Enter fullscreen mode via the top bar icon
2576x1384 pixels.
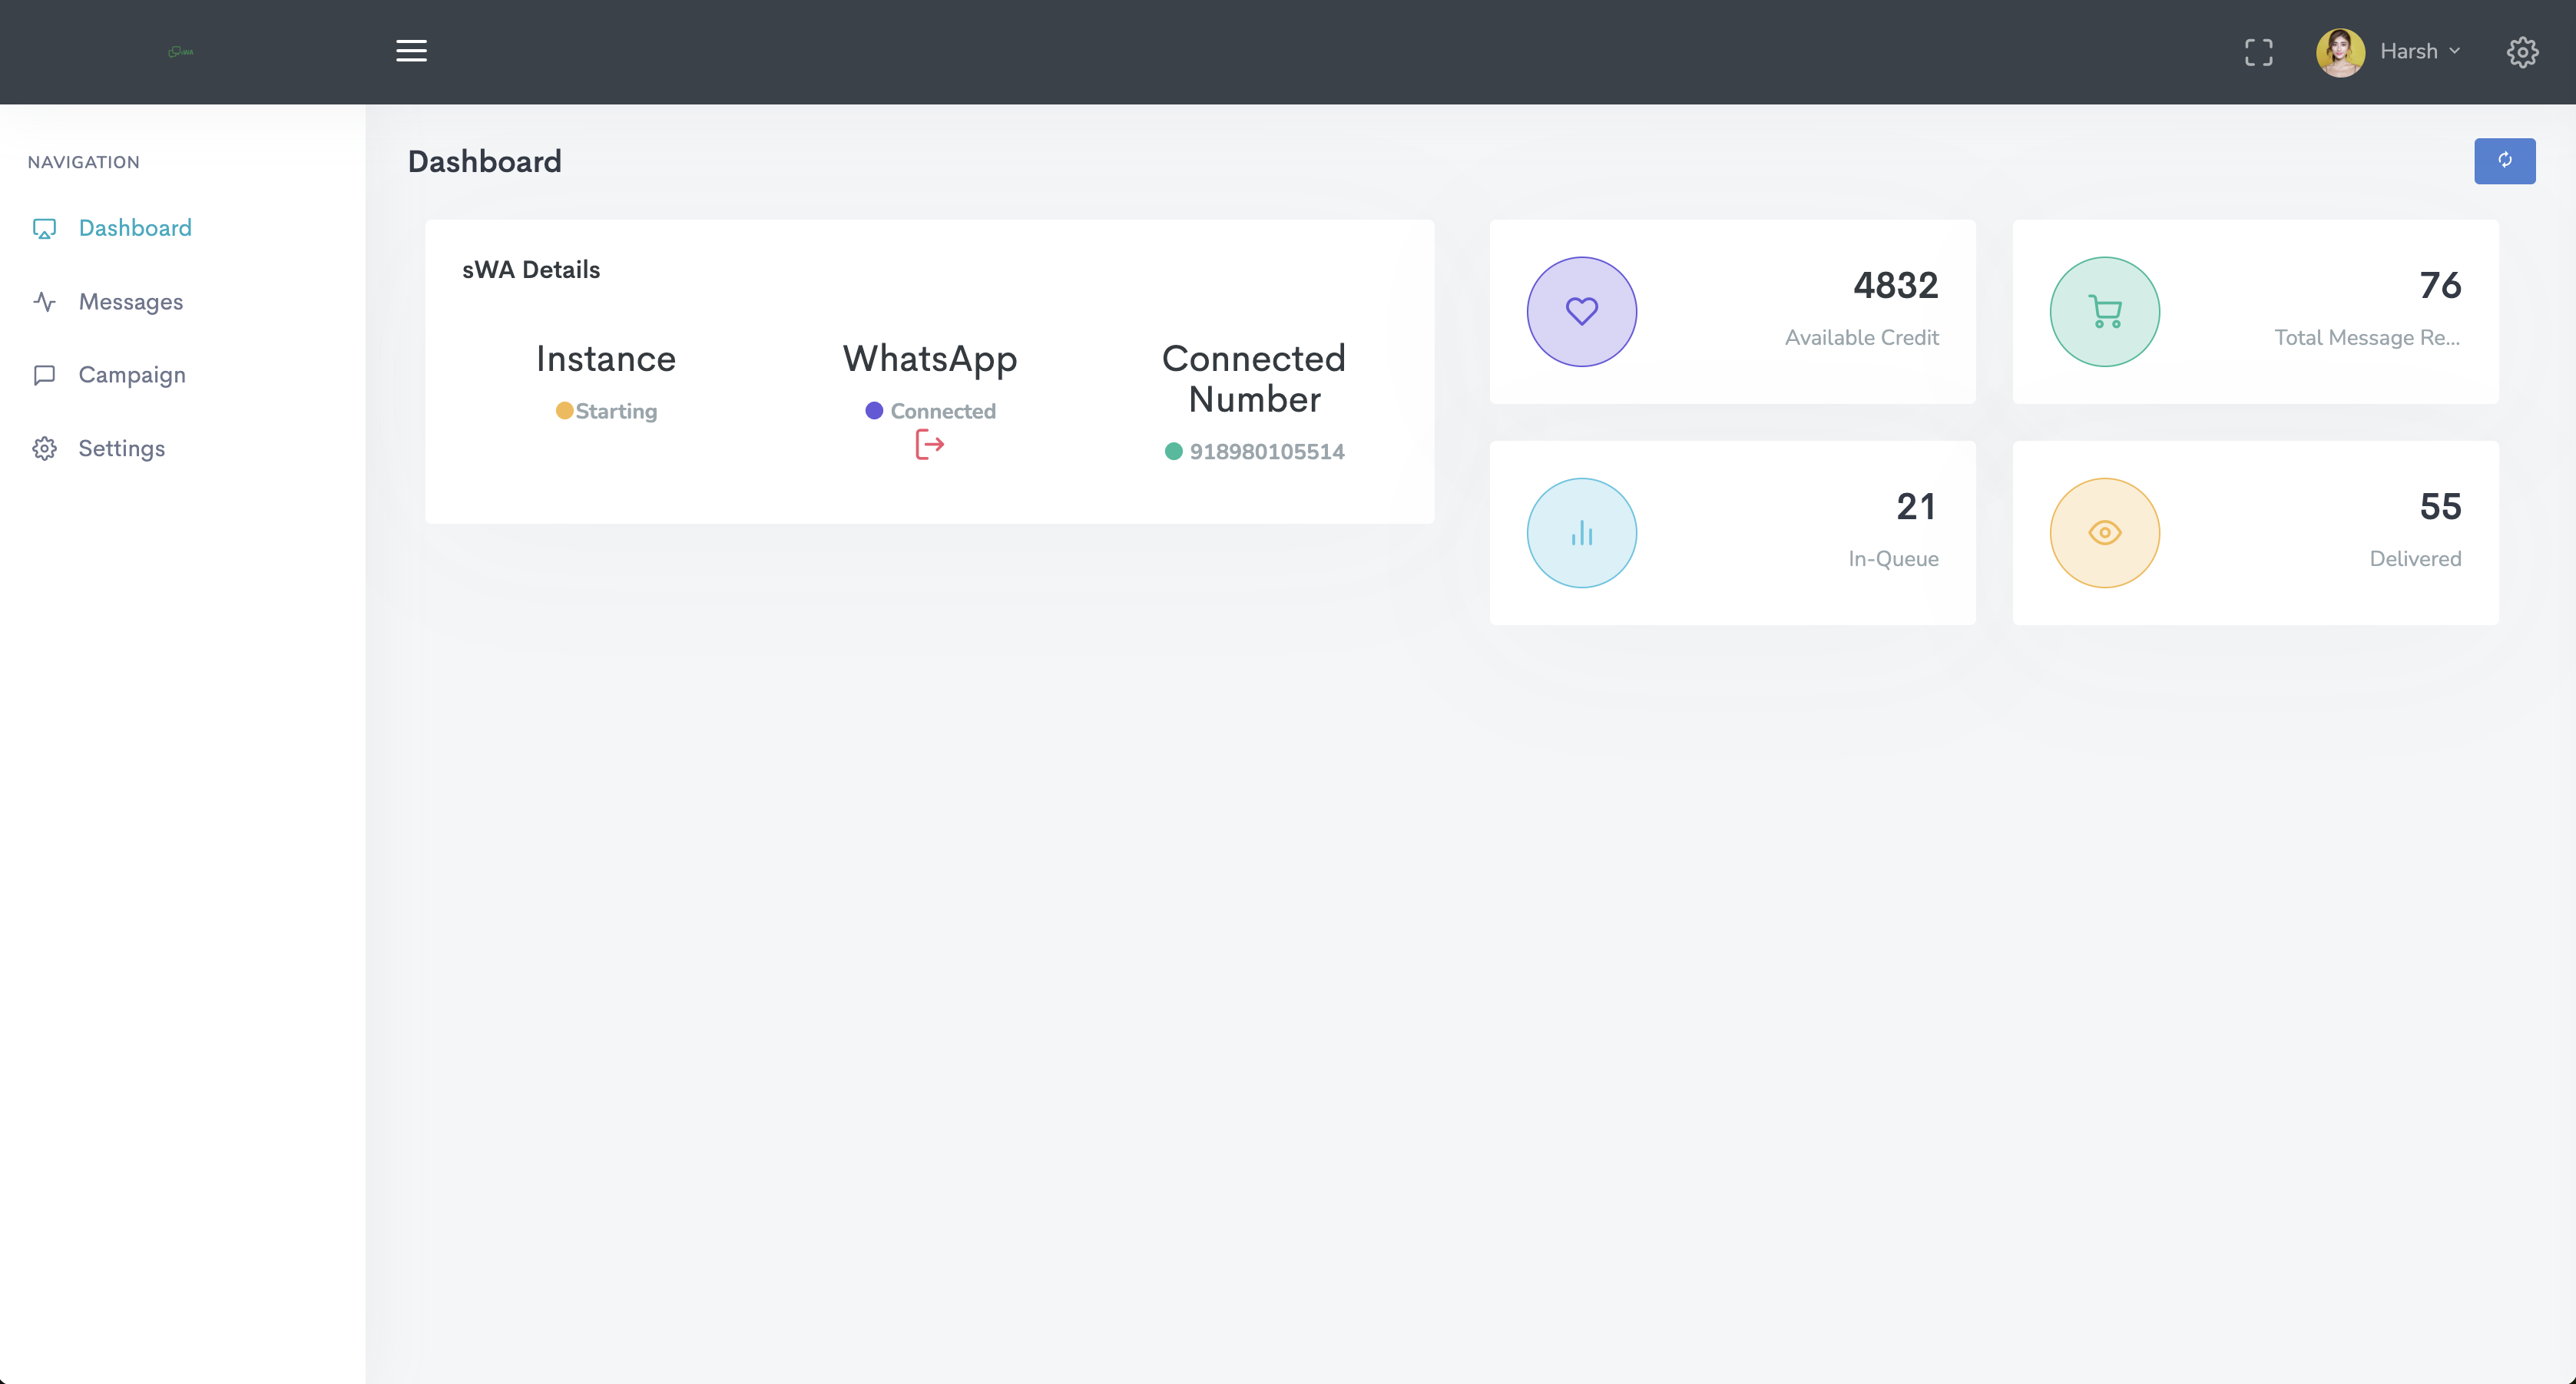(x=2258, y=52)
